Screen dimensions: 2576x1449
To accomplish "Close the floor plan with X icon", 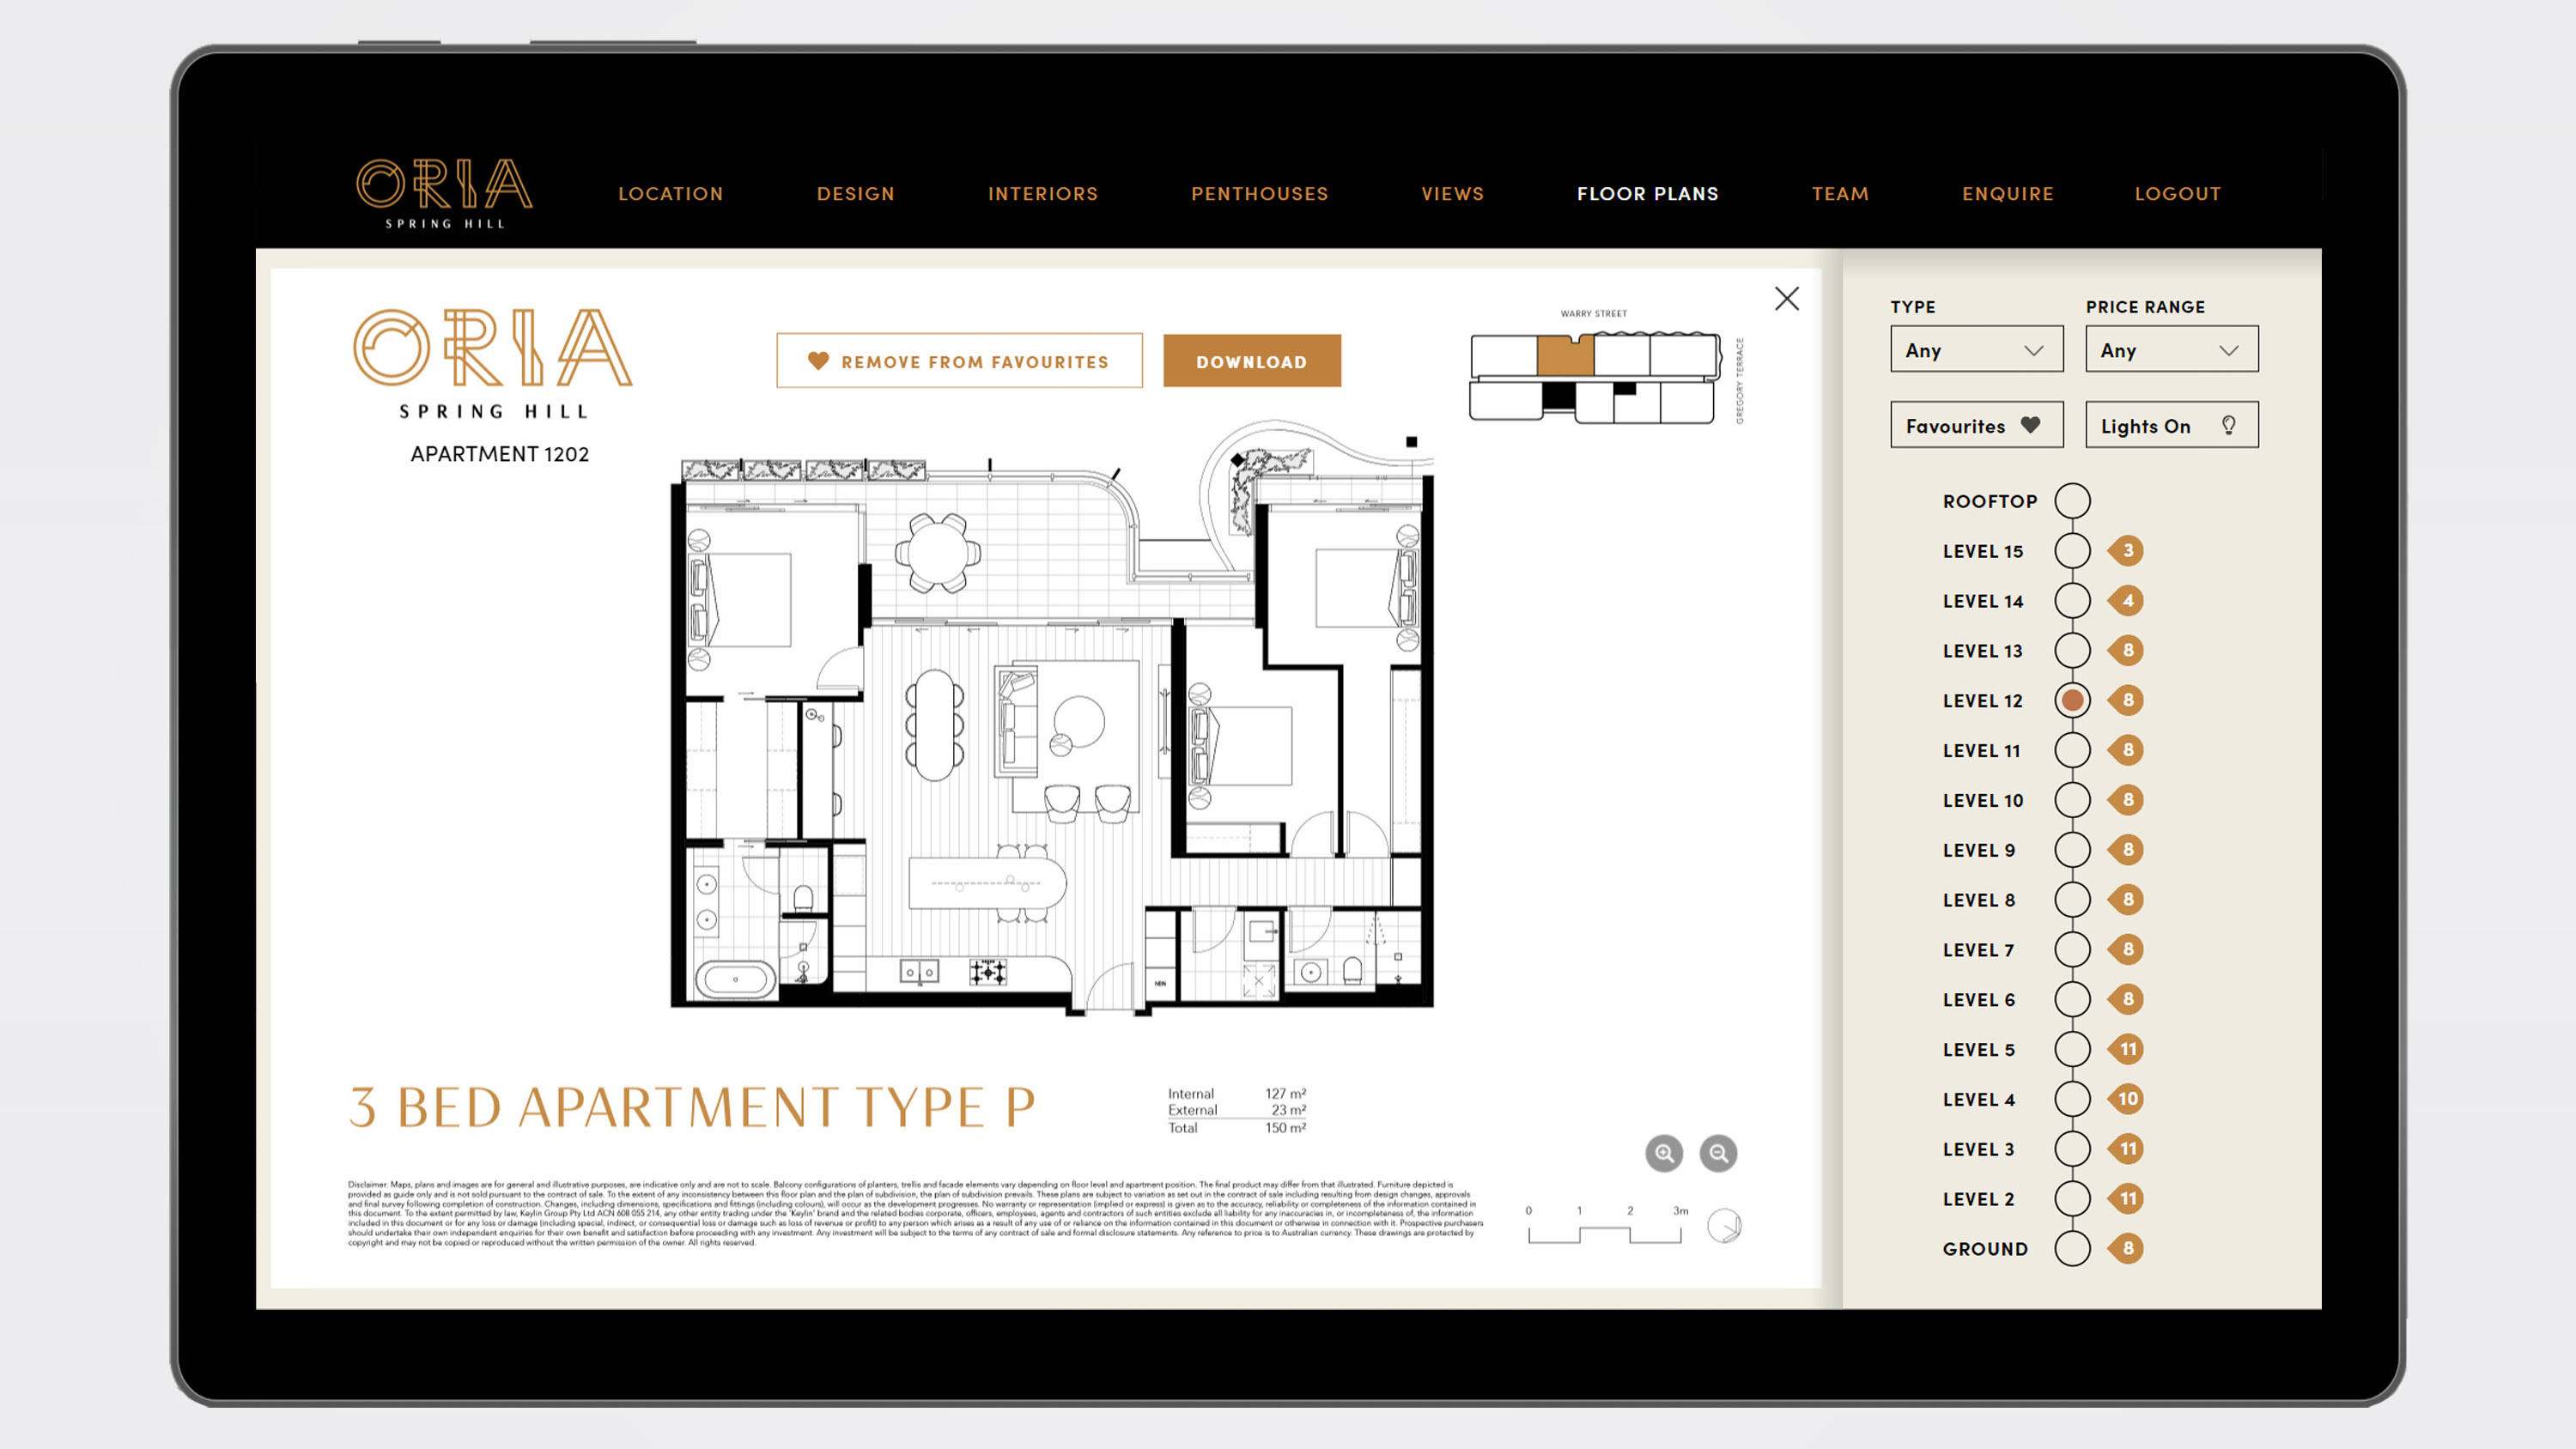I will click(1786, 298).
